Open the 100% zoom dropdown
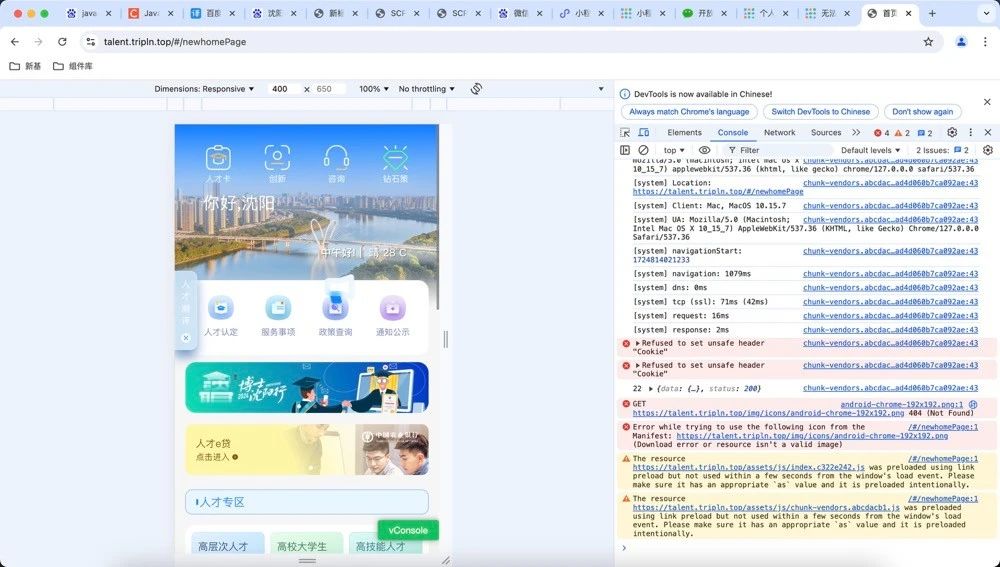This screenshot has height=567, width=1000. pos(374,89)
